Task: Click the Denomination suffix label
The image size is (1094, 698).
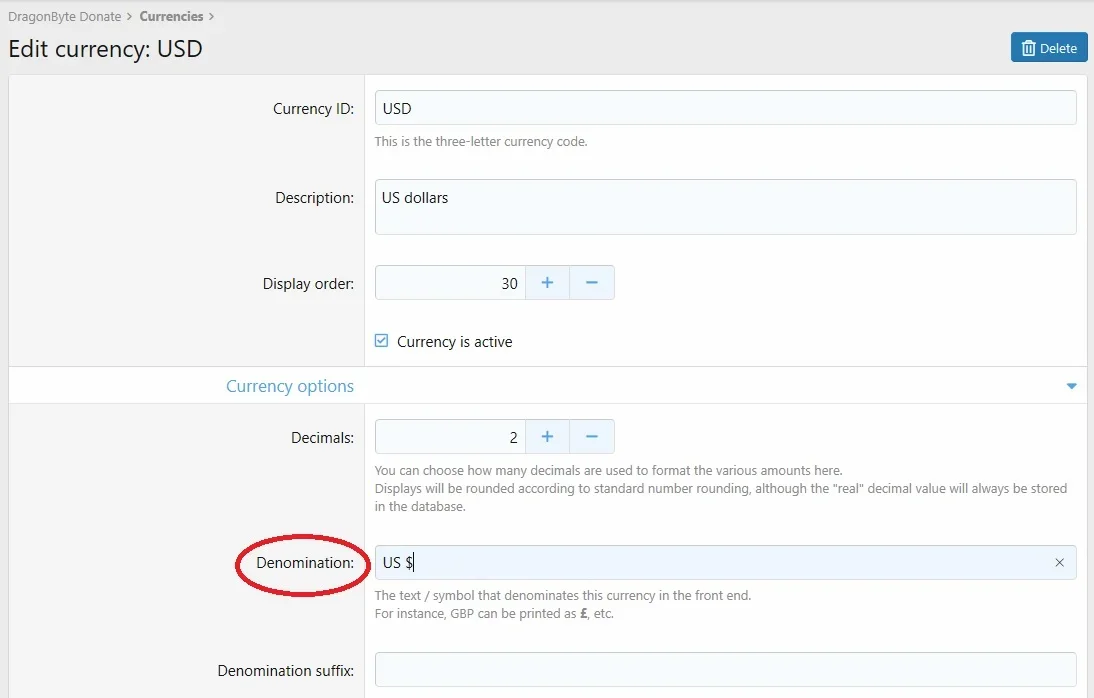Action: pyautogui.click(x=285, y=671)
